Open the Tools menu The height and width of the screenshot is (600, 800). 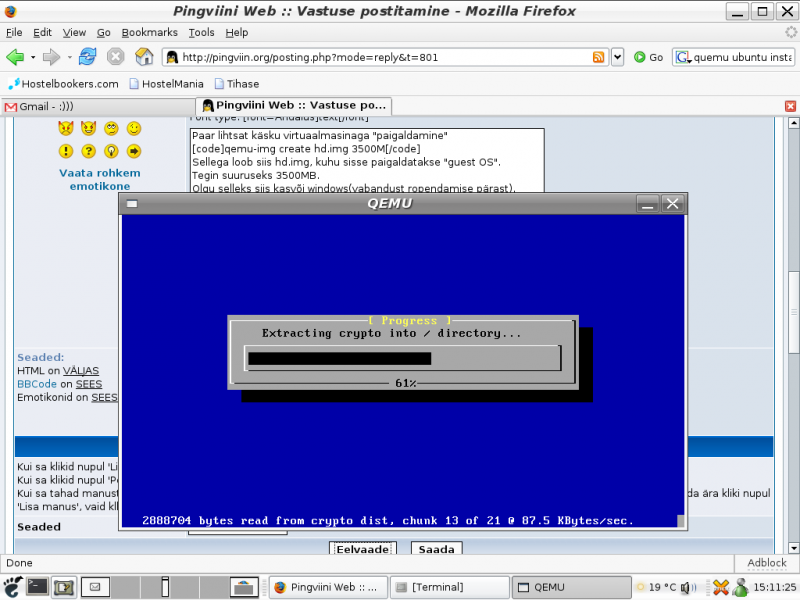pyautogui.click(x=201, y=33)
